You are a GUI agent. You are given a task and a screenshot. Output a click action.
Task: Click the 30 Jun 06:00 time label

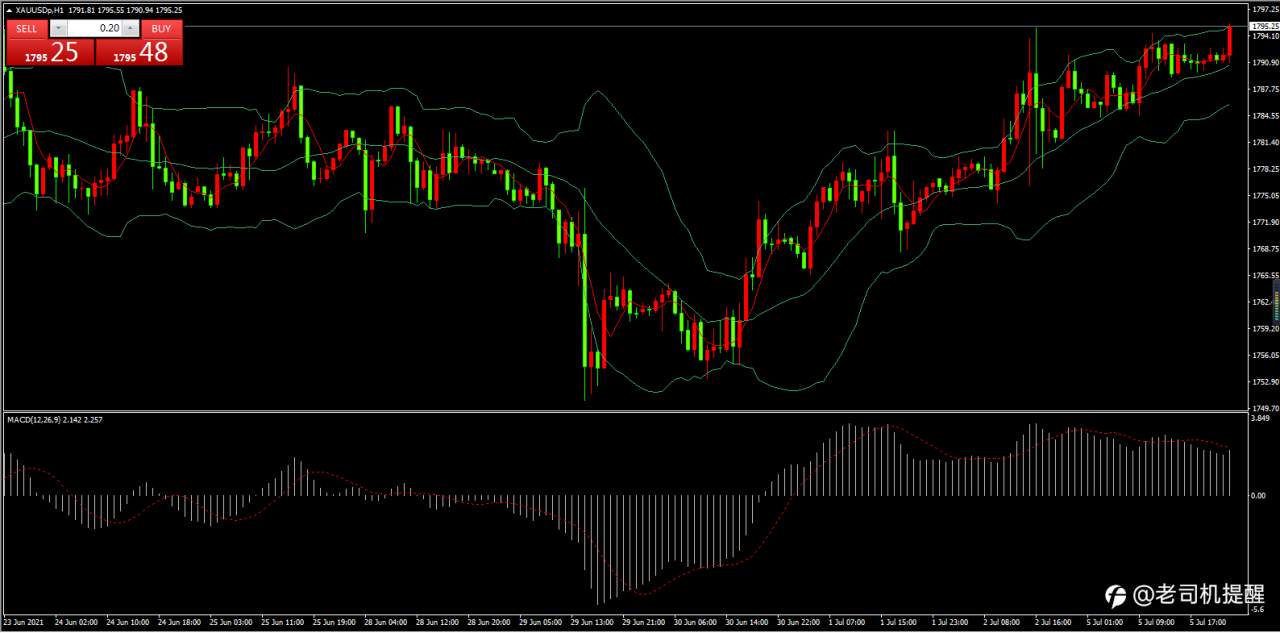tap(696, 622)
